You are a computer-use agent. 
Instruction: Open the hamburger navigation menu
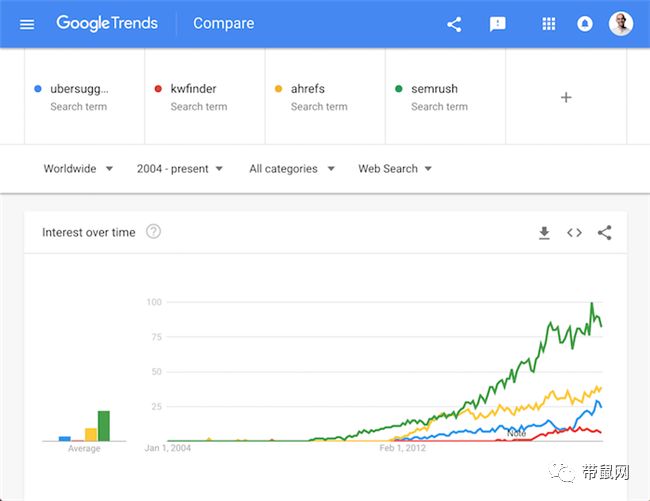point(27,24)
